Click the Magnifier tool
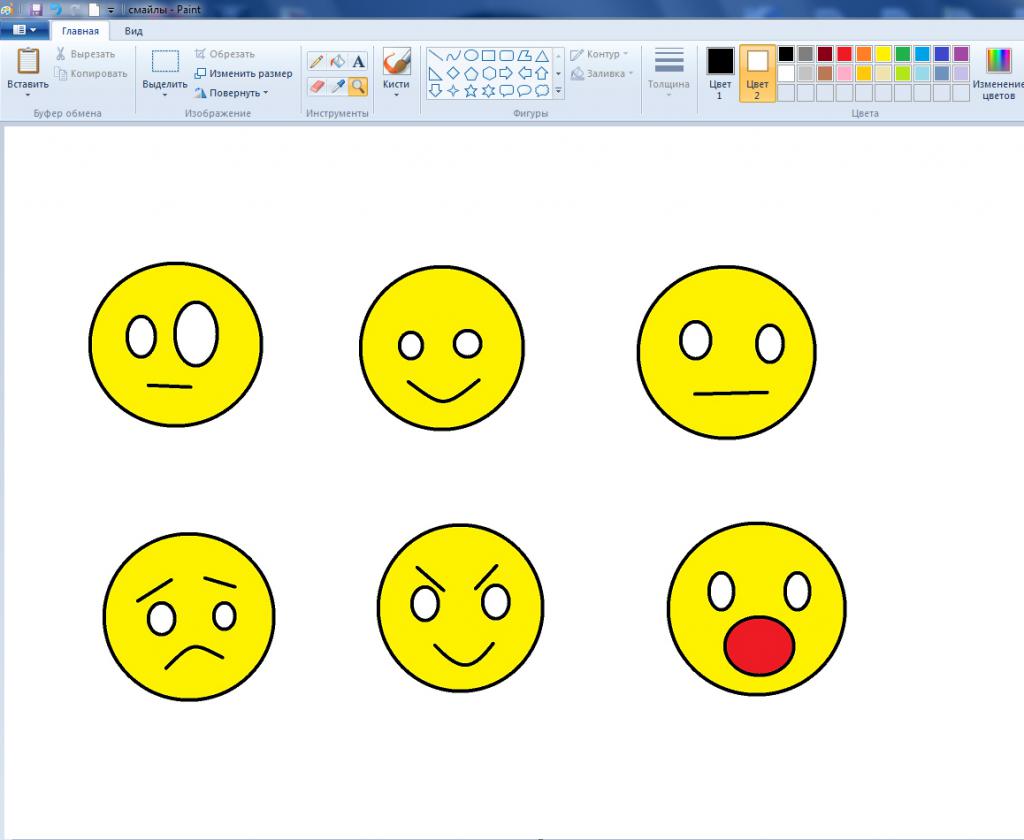This screenshot has height=840, width=1024. (x=358, y=87)
